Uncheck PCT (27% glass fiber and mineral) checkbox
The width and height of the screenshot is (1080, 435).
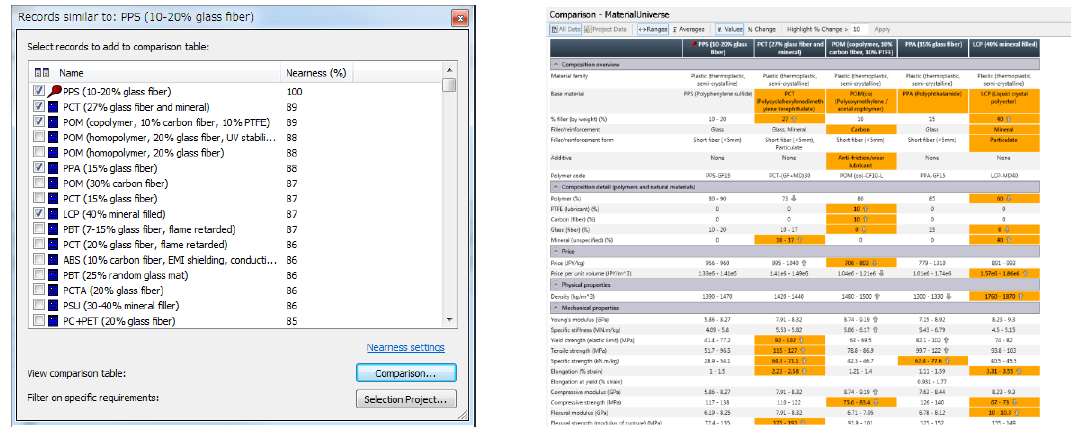(x=39, y=107)
